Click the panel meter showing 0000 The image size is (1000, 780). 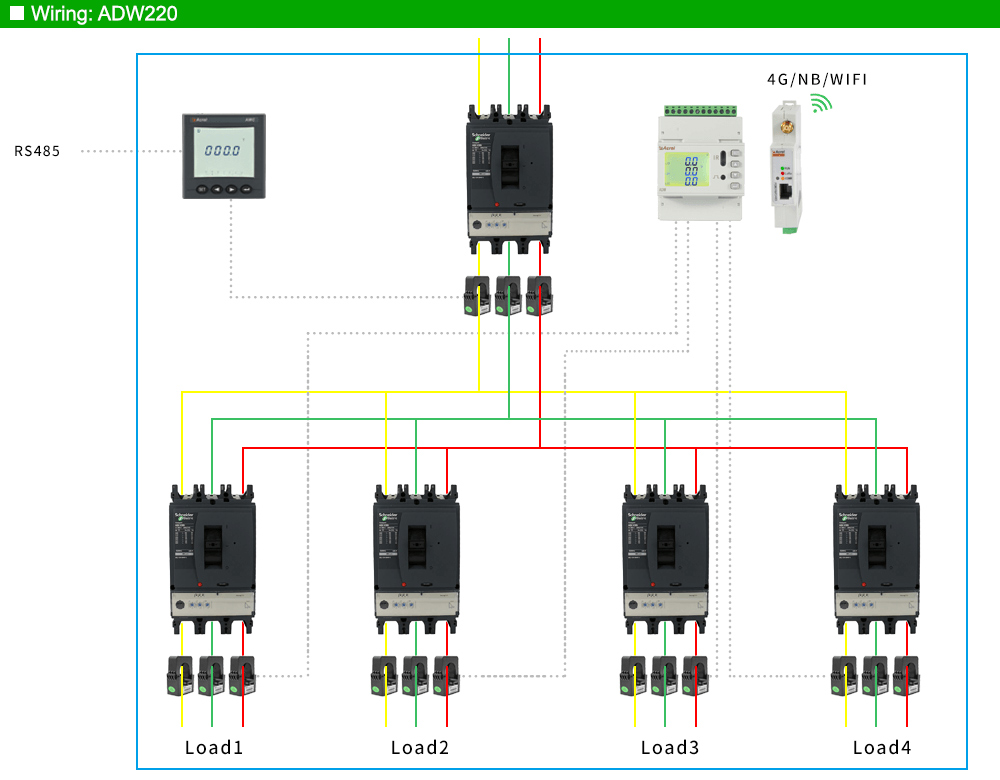(x=224, y=156)
